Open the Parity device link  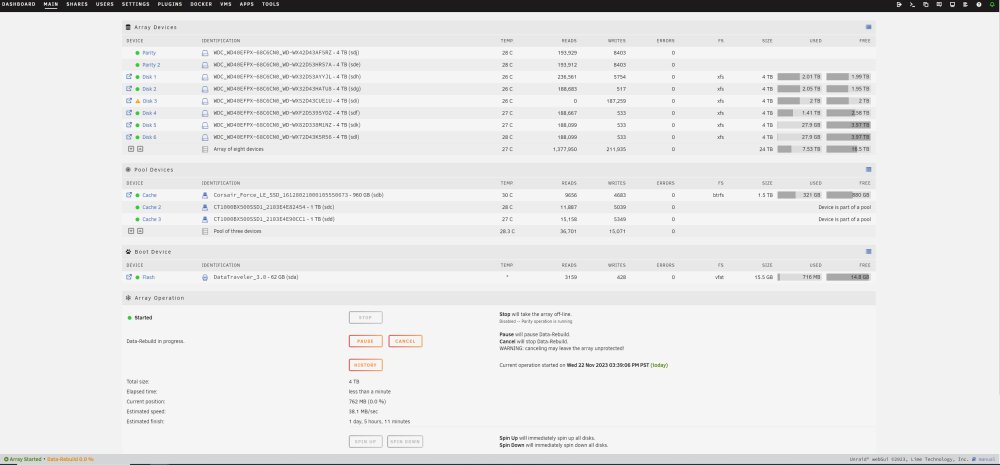coord(149,53)
